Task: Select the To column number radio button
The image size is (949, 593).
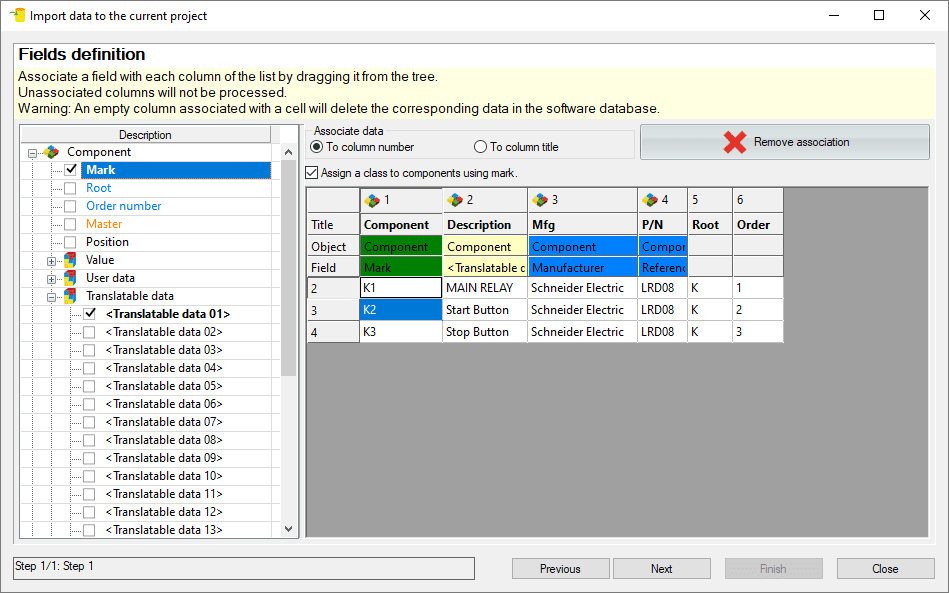Action: click(316, 147)
